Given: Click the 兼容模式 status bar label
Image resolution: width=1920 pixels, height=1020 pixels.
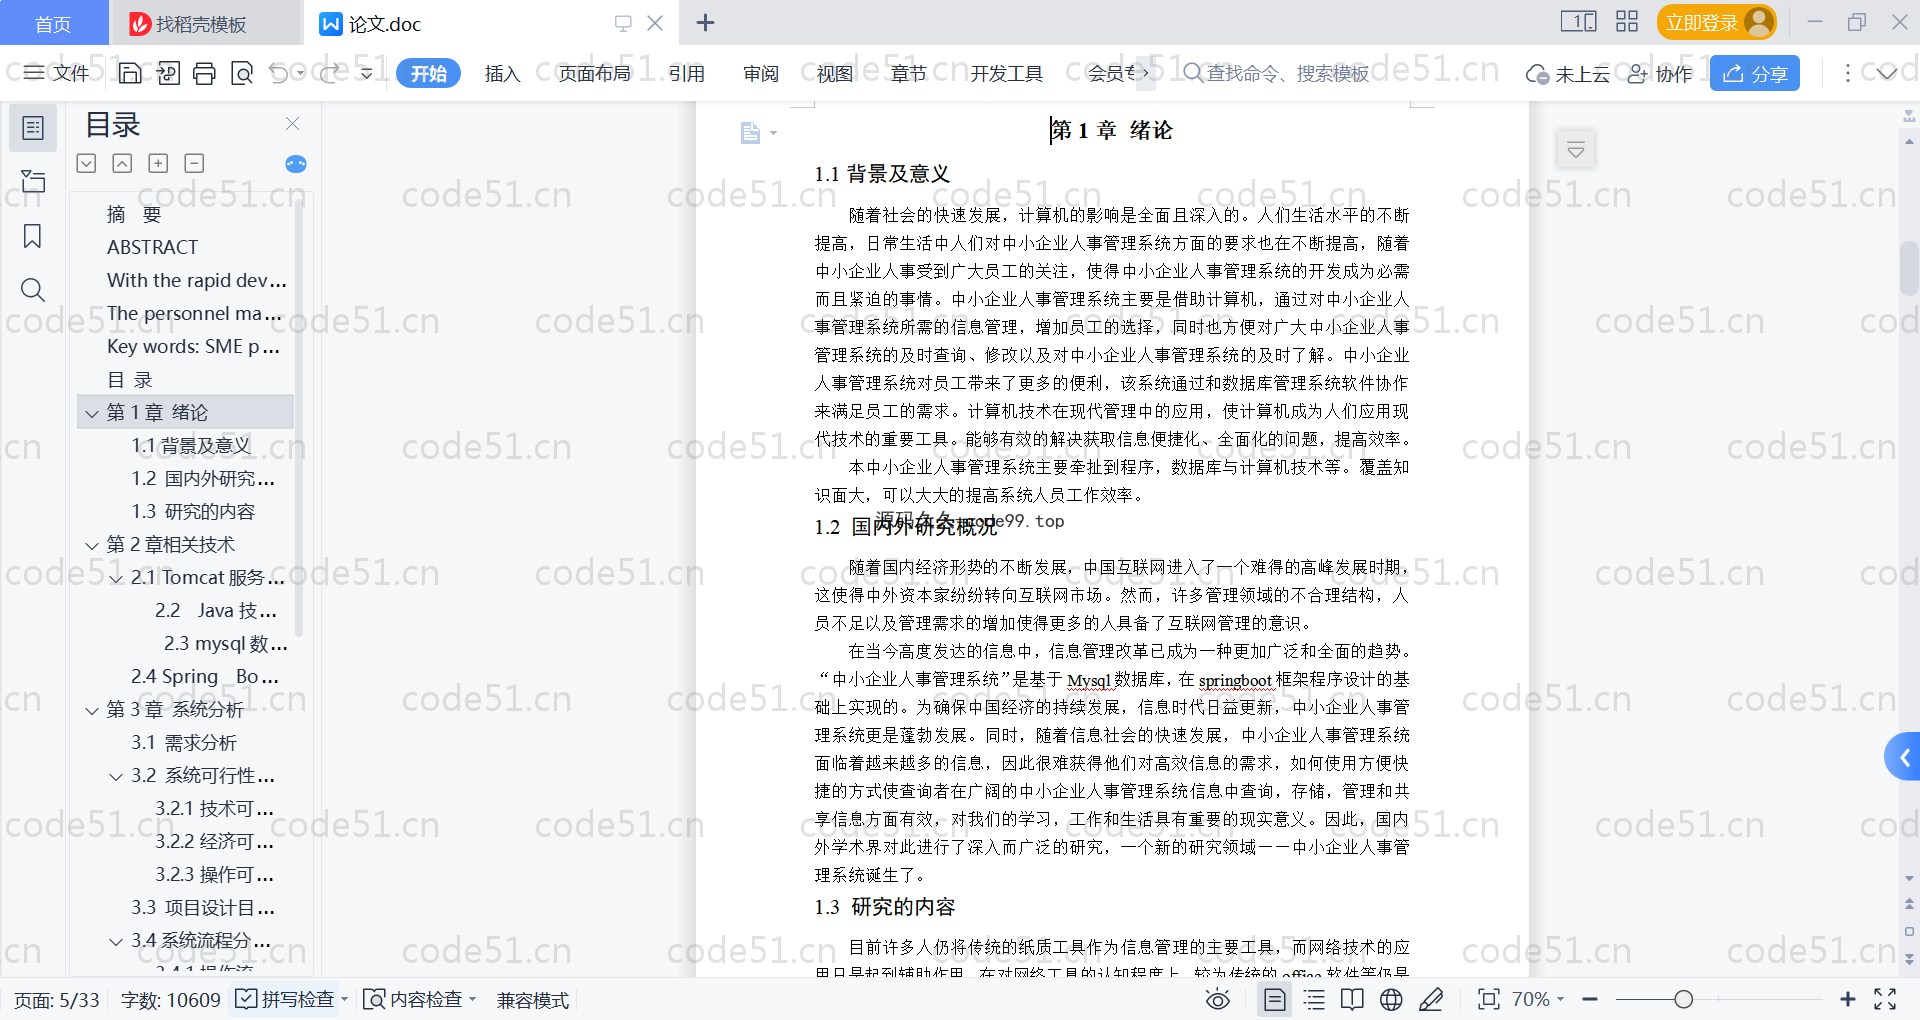Looking at the screenshot, I should [x=533, y=1000].
